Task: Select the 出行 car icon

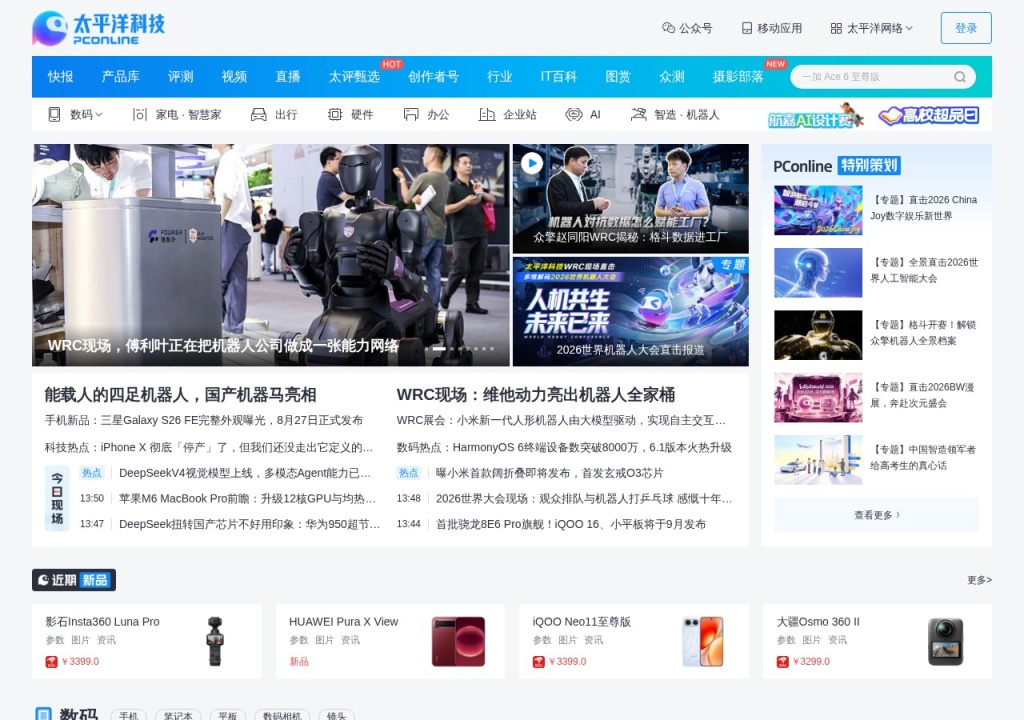Action: click(x=259, y=114)
